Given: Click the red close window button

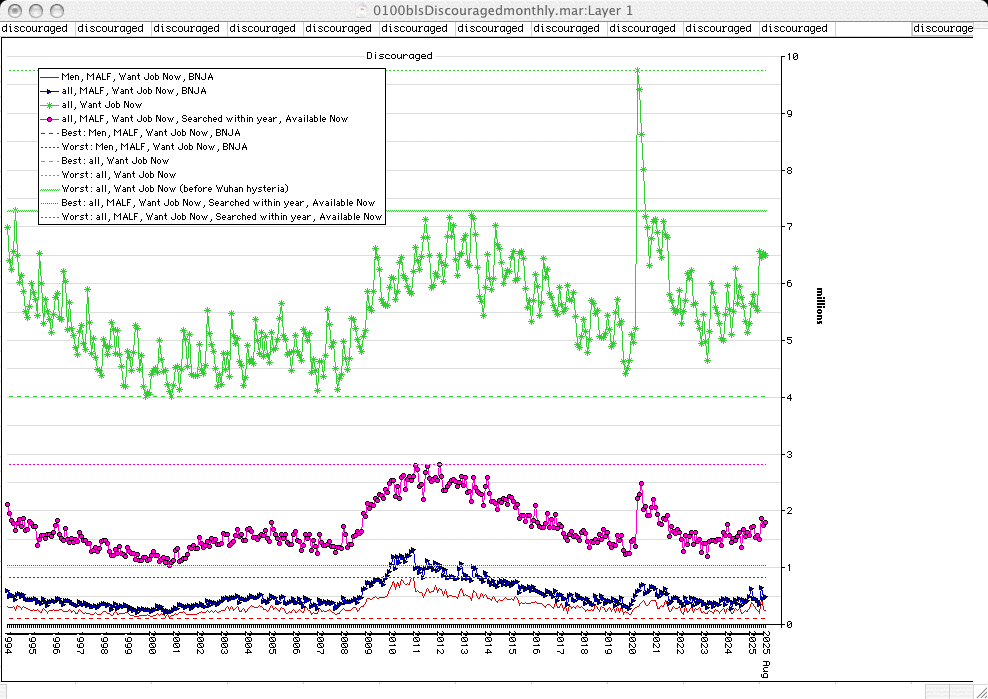Looking at the screenshot, I should [x=13, y=10].
